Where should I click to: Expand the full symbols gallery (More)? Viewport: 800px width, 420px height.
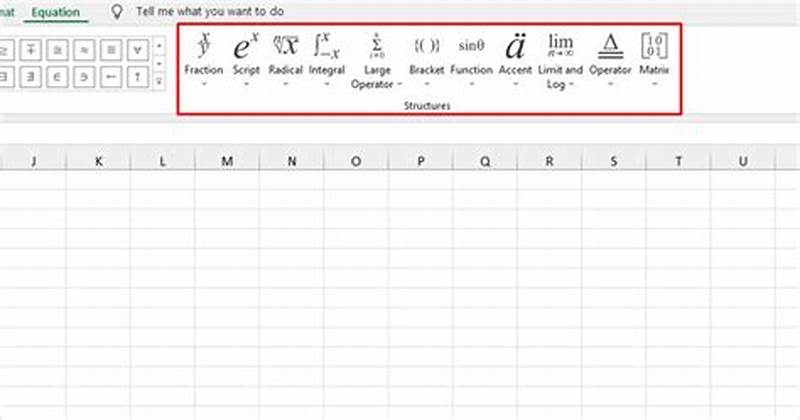pyautogui.click(x=159, y=81)
